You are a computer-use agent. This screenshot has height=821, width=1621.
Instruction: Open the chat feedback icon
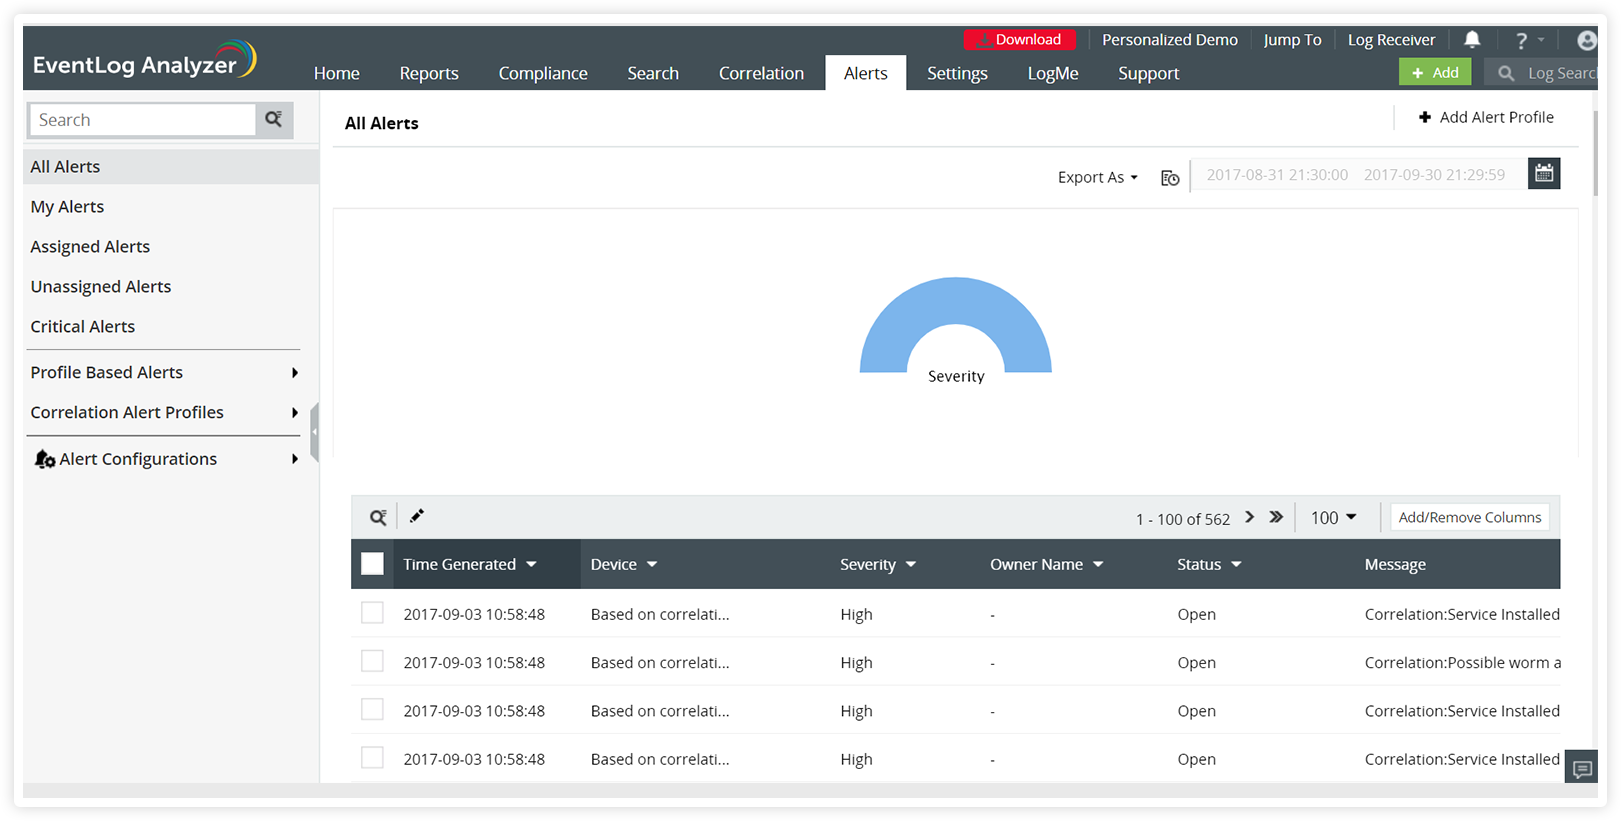pyautogui.click(x=1582, y=769)
